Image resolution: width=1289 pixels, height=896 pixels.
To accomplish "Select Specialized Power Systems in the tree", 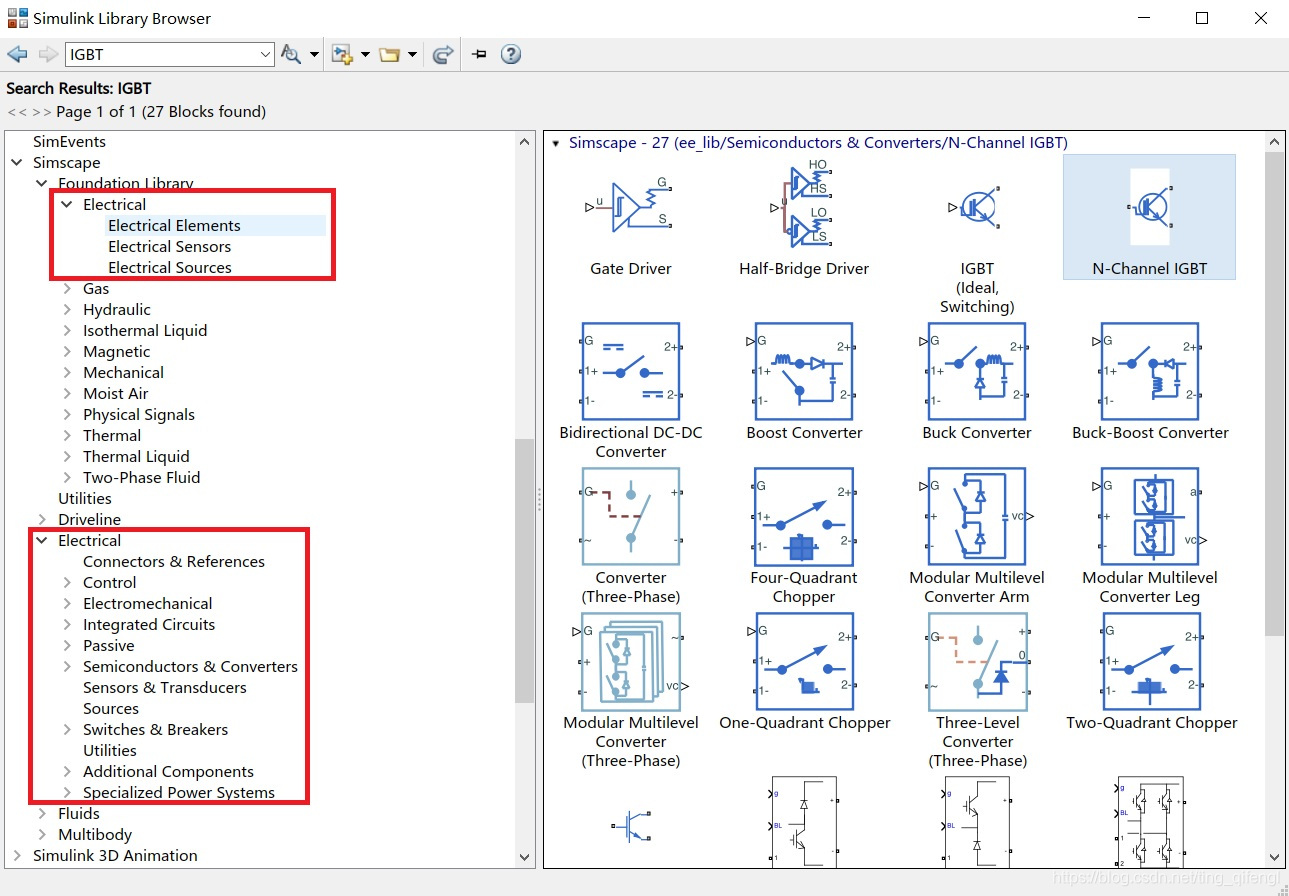I will point(179,792).
